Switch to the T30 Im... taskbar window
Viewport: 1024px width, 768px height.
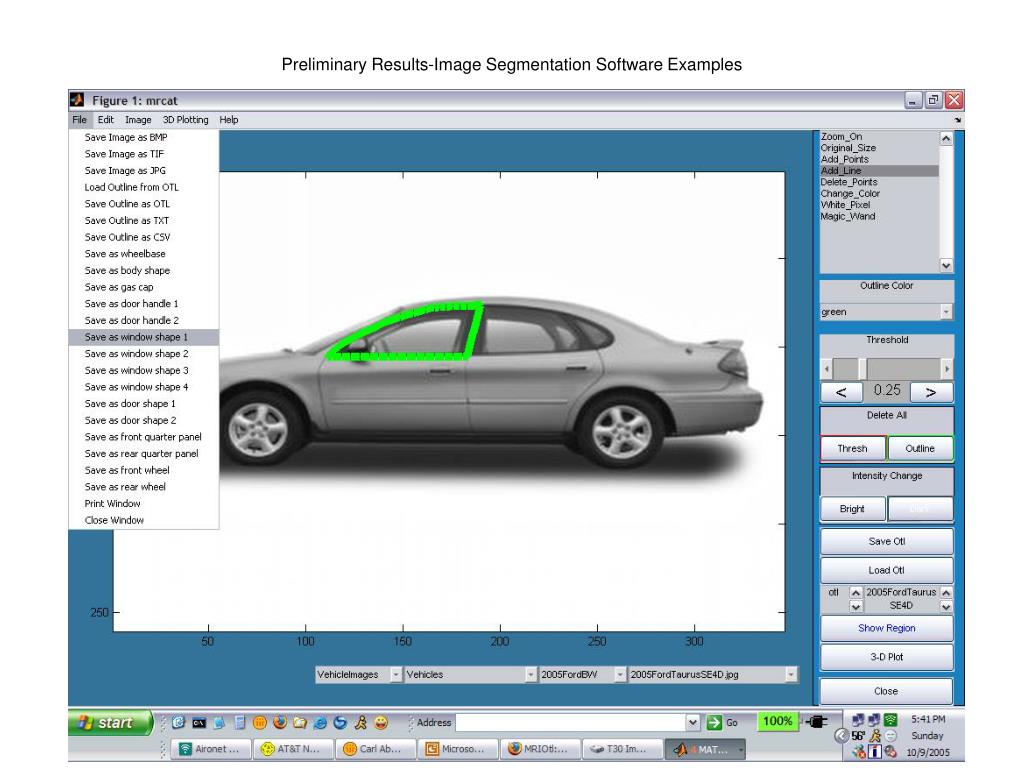pyautogui.click(x=624, y=749)
